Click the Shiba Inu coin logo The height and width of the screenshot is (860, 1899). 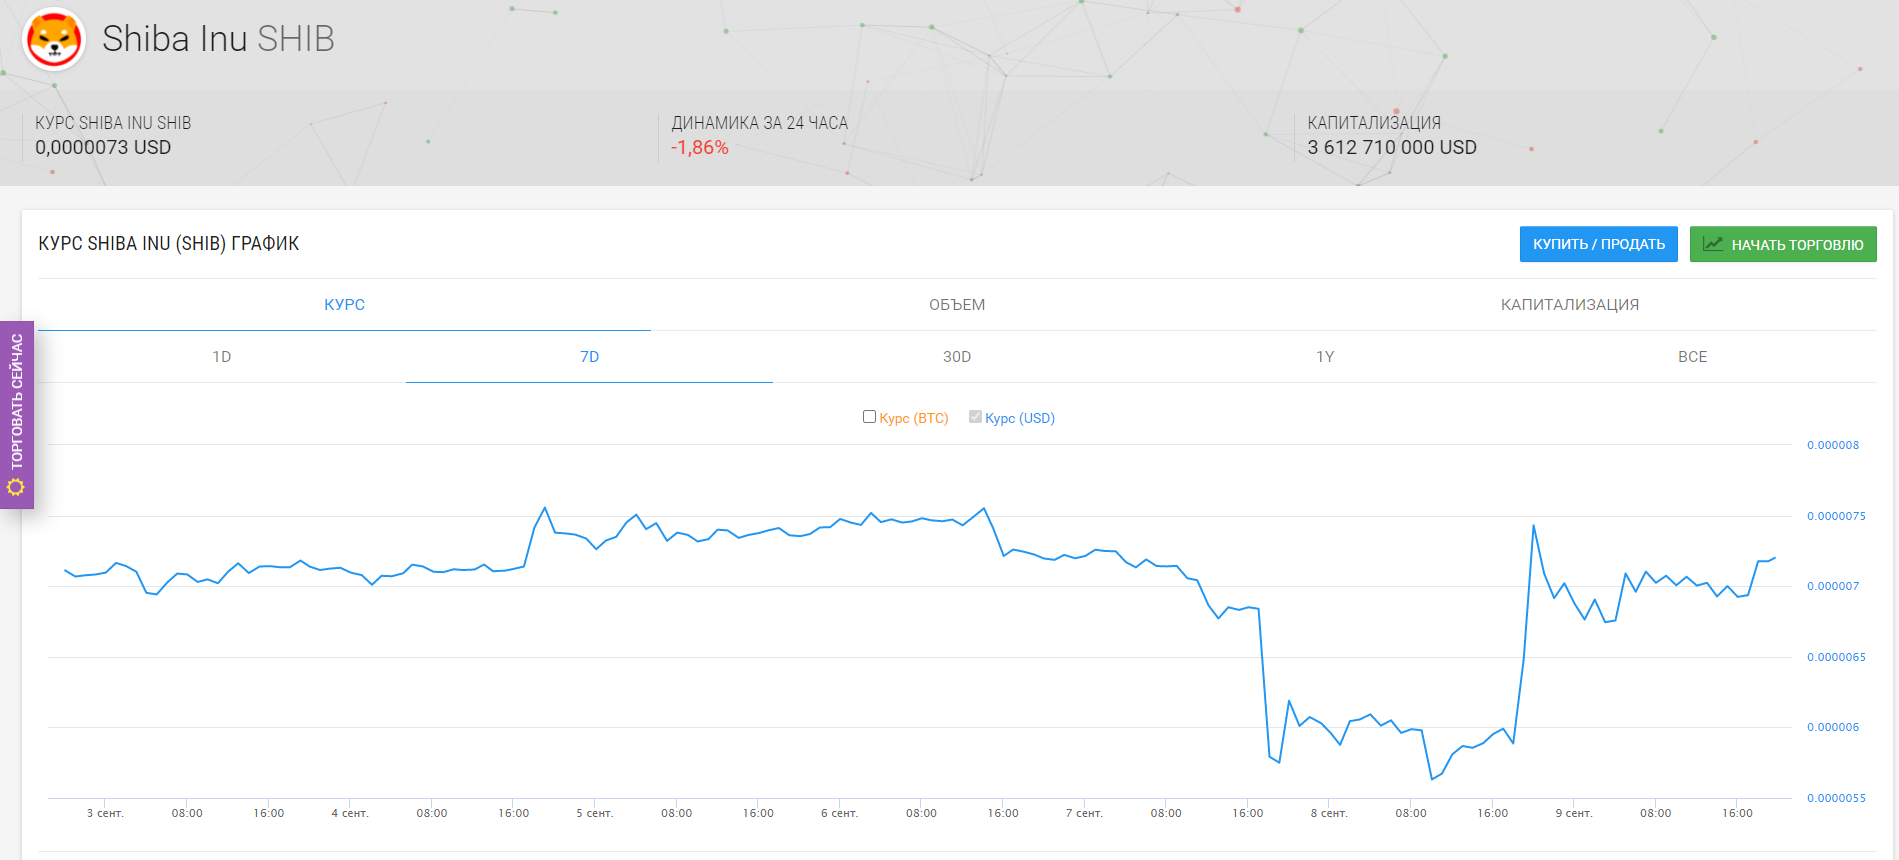click(54, 40)
